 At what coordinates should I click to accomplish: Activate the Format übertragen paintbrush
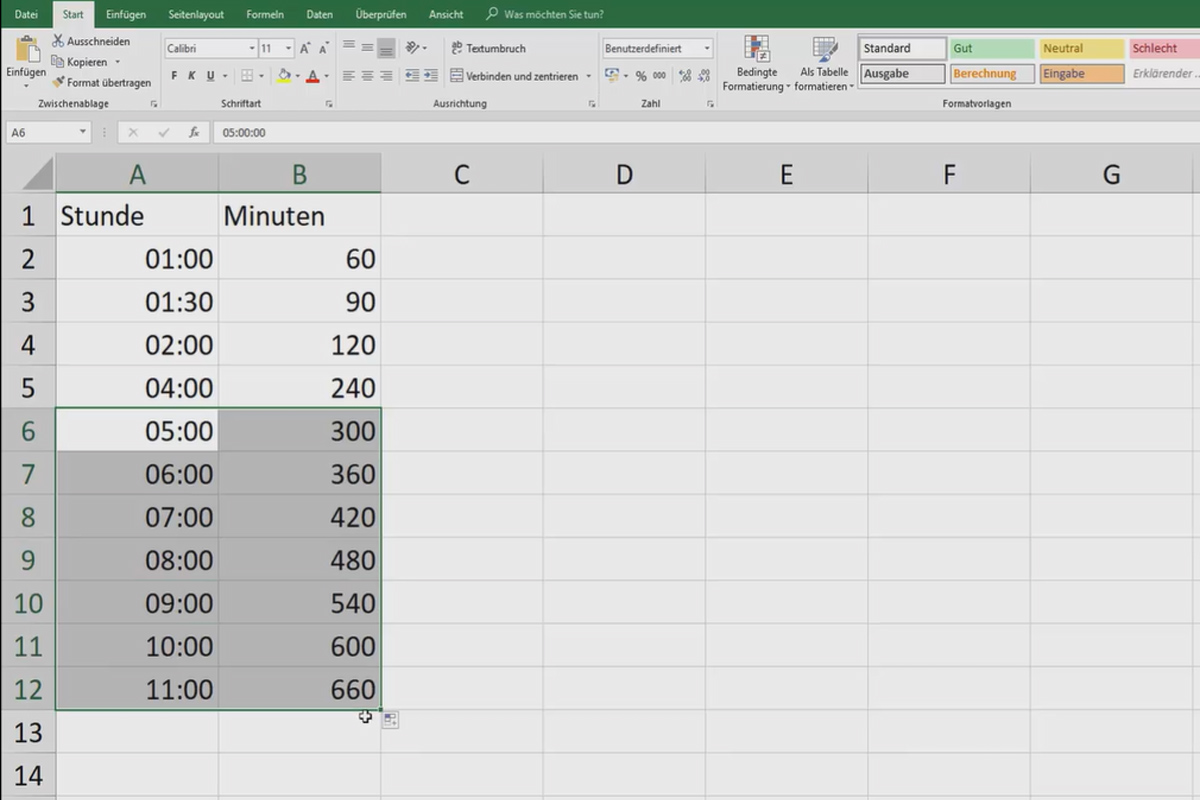[x=58, y=83]
